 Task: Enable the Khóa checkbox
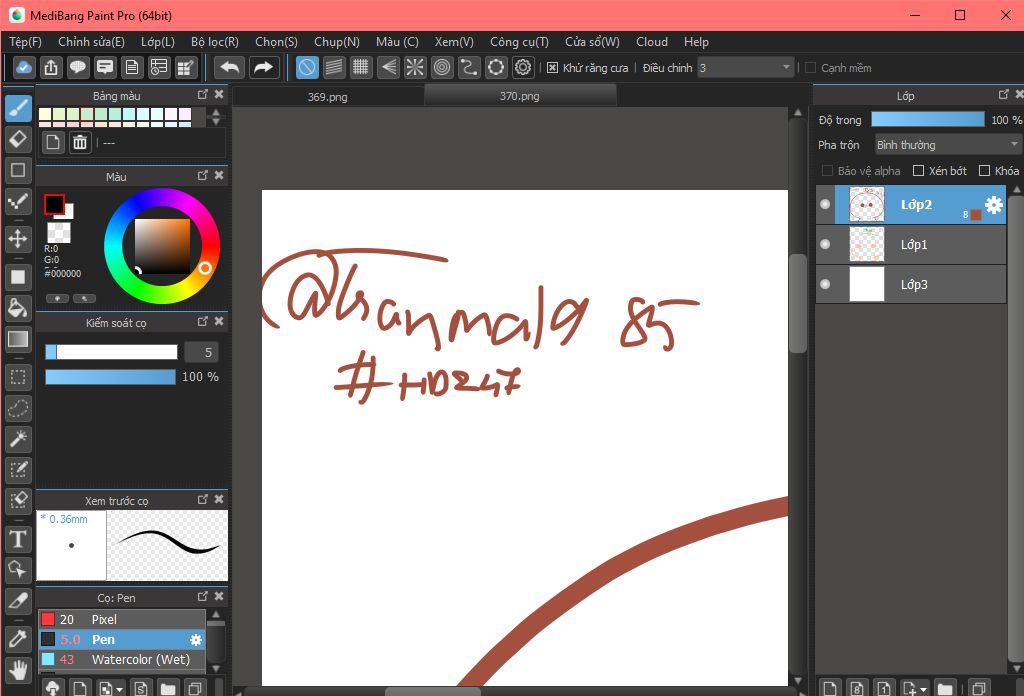click(x=984, y=170)
